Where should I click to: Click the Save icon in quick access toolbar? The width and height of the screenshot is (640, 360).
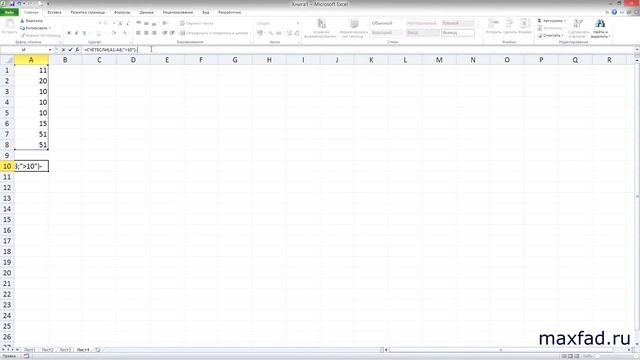point(11,4)
